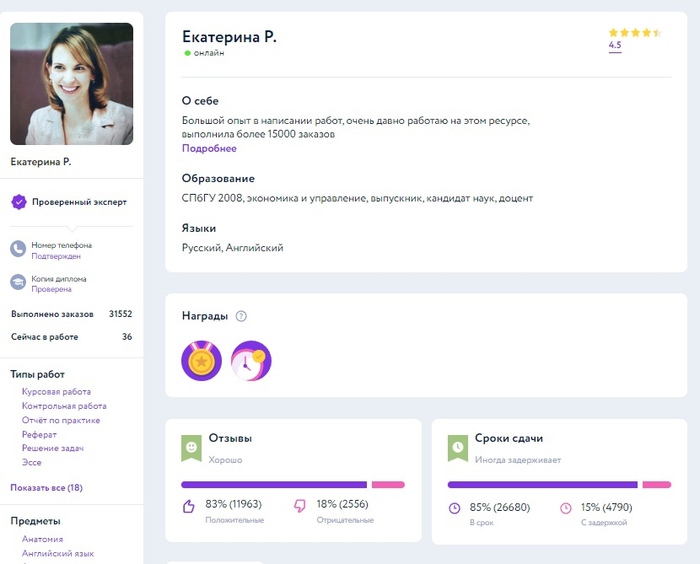The image size is (700, 564).
Task: Click the in-progress orders count 36
Action: (127, 337)
